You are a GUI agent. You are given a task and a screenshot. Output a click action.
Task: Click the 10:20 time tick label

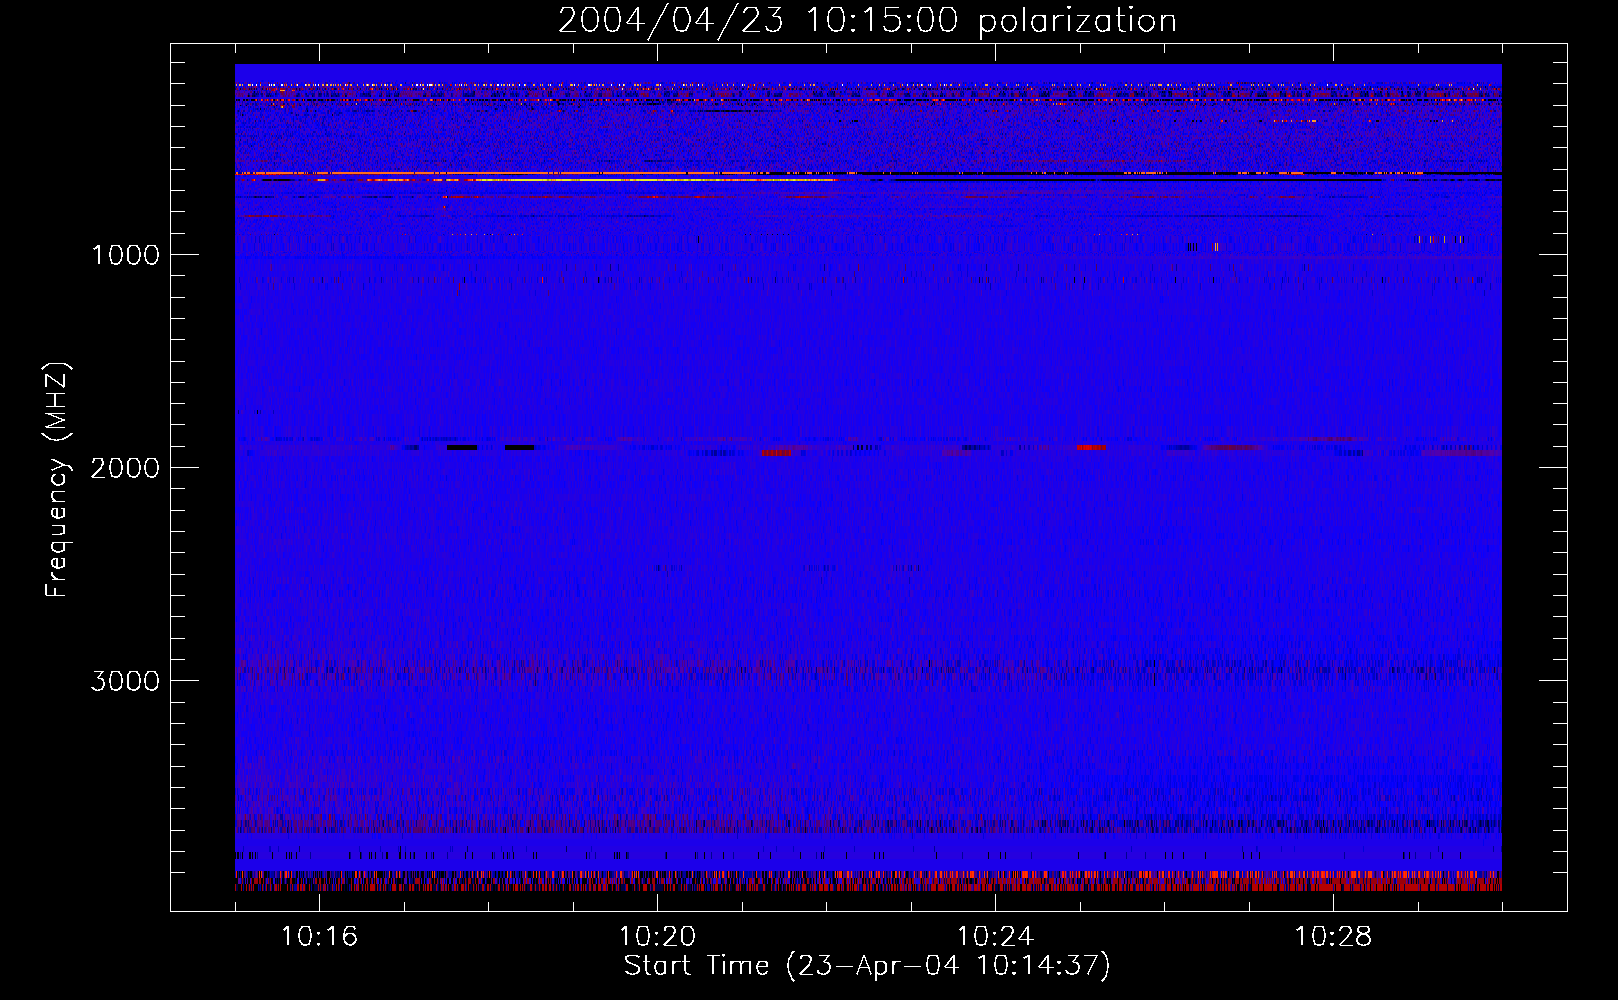coord(657,937)
